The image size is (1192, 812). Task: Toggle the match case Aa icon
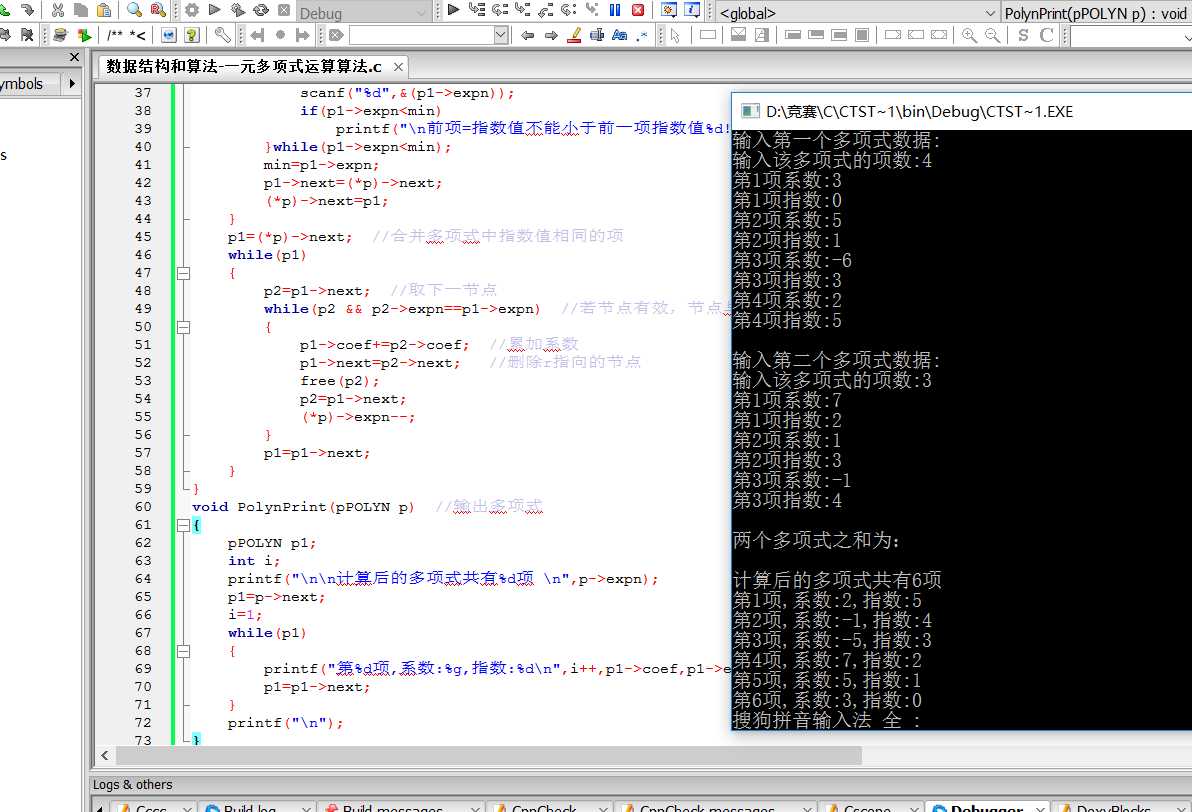pyautogui.click(x=620, y=34)
